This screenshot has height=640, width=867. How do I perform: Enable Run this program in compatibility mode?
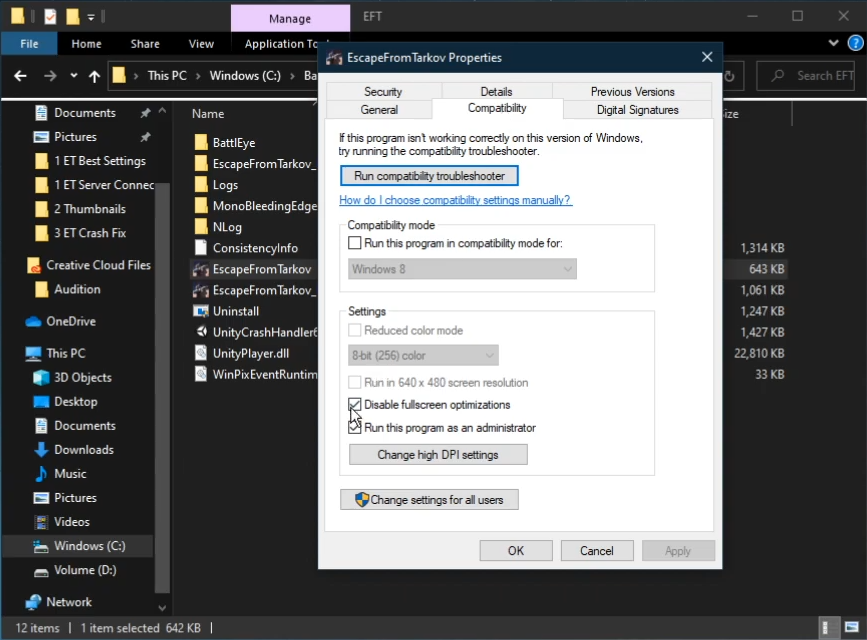355,243
